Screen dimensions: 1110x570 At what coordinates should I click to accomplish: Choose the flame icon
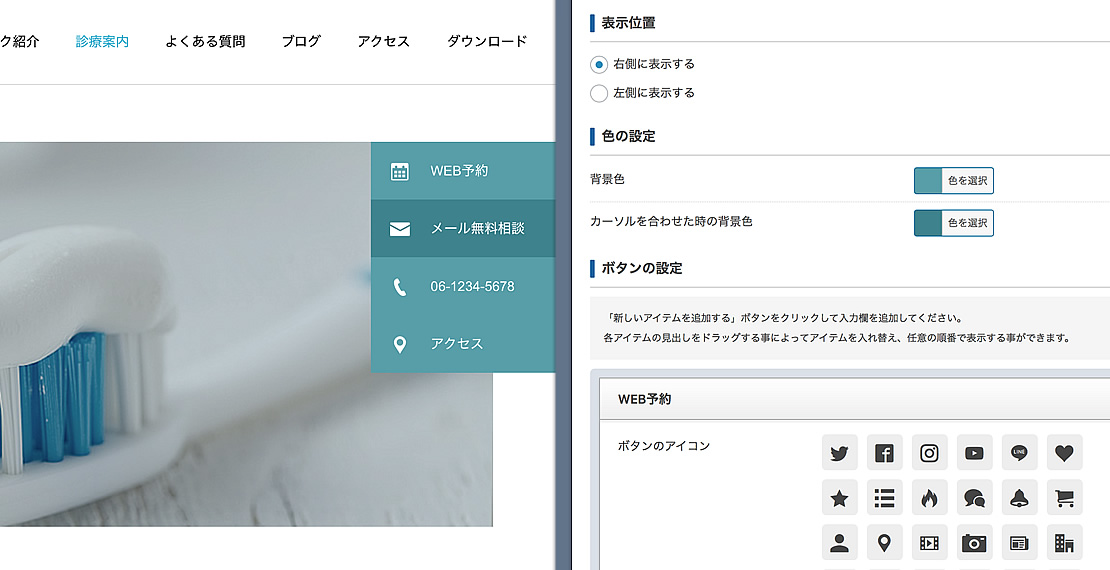(929, 498)
